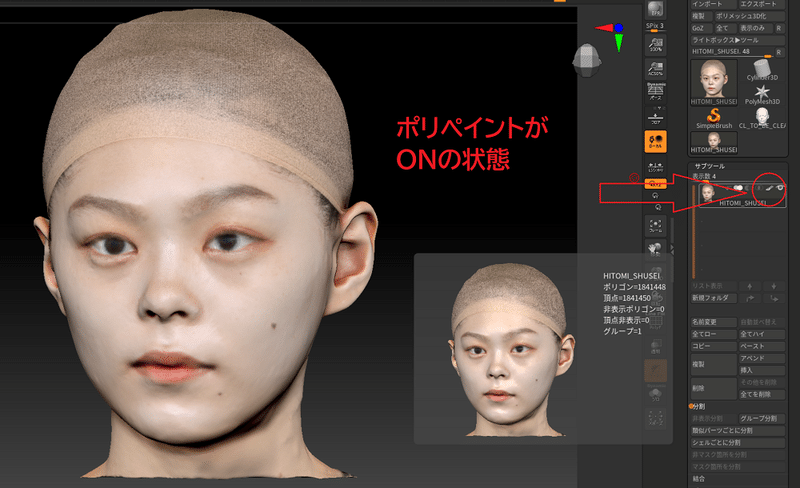Click the Transparent (透明) icon
The image size is (800, 488).
[656, 346]
